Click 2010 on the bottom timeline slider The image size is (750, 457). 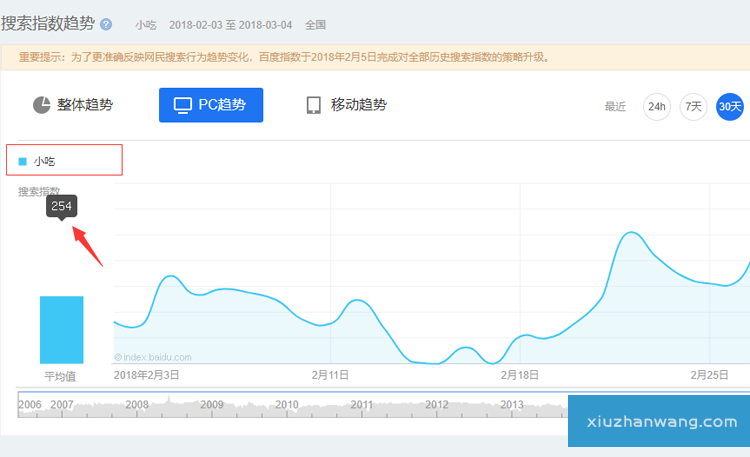[287, 404]
